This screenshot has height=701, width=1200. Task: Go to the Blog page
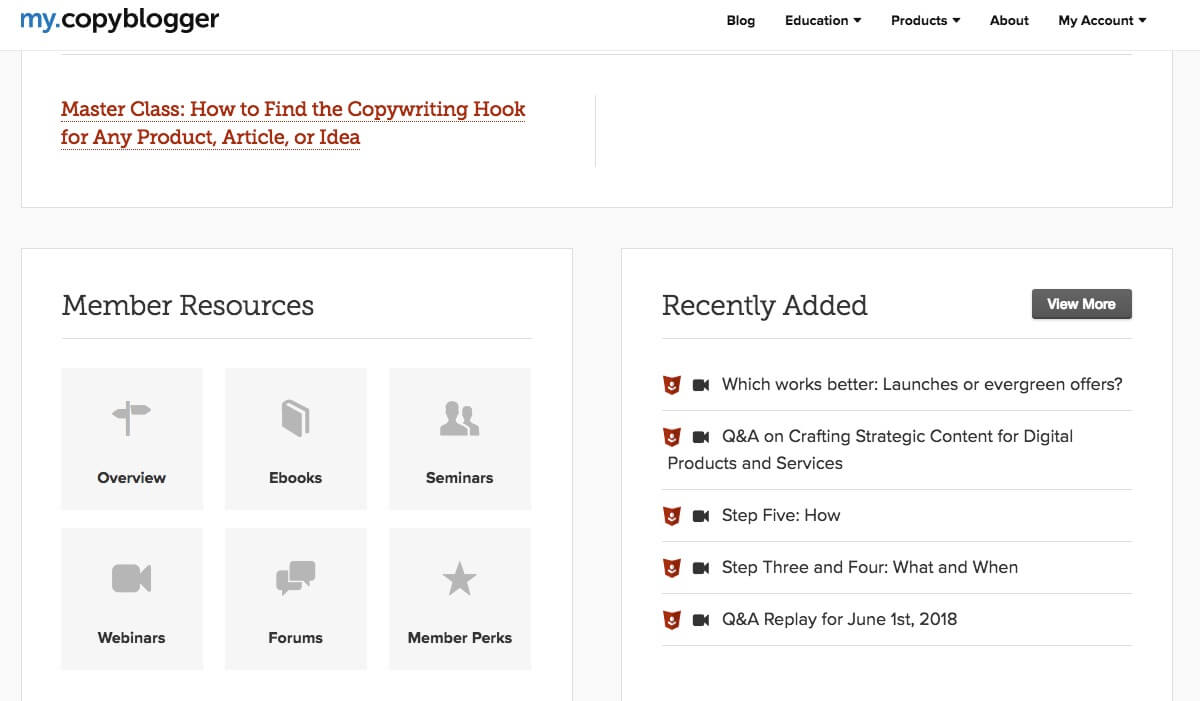[x=741, y=20]
